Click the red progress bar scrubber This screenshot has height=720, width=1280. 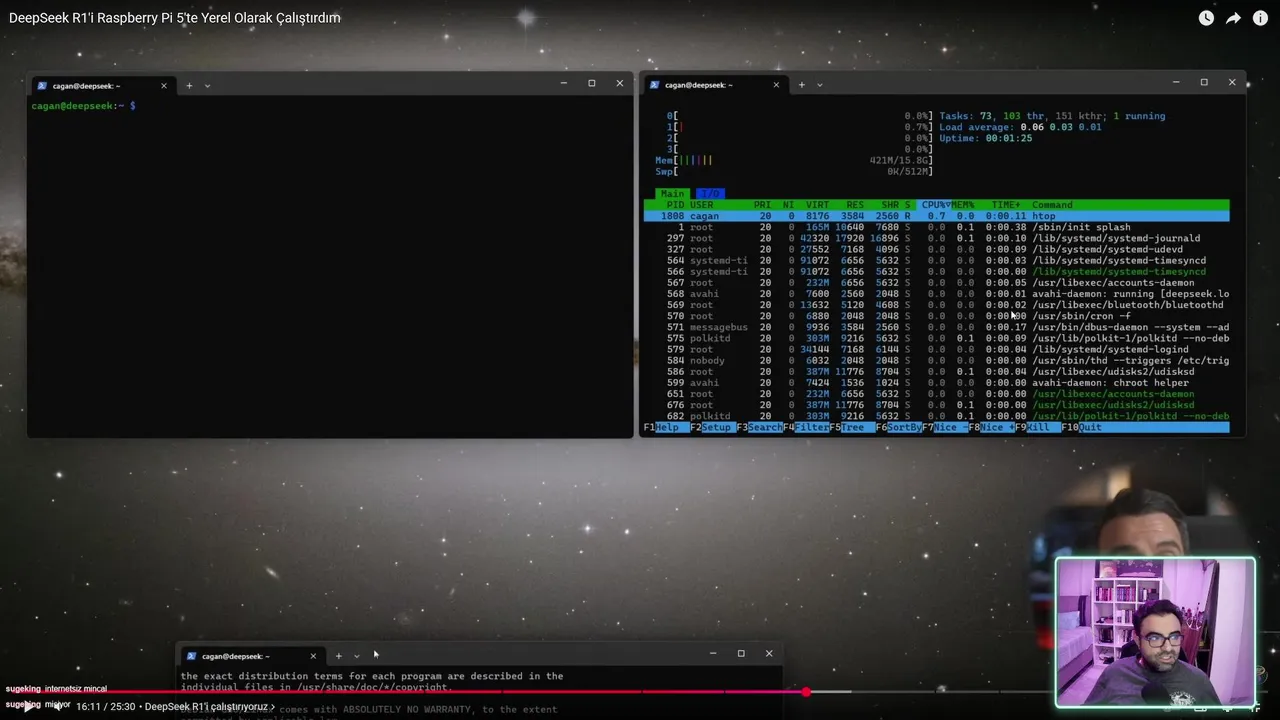pyautogui.click(x=806, y=691)
